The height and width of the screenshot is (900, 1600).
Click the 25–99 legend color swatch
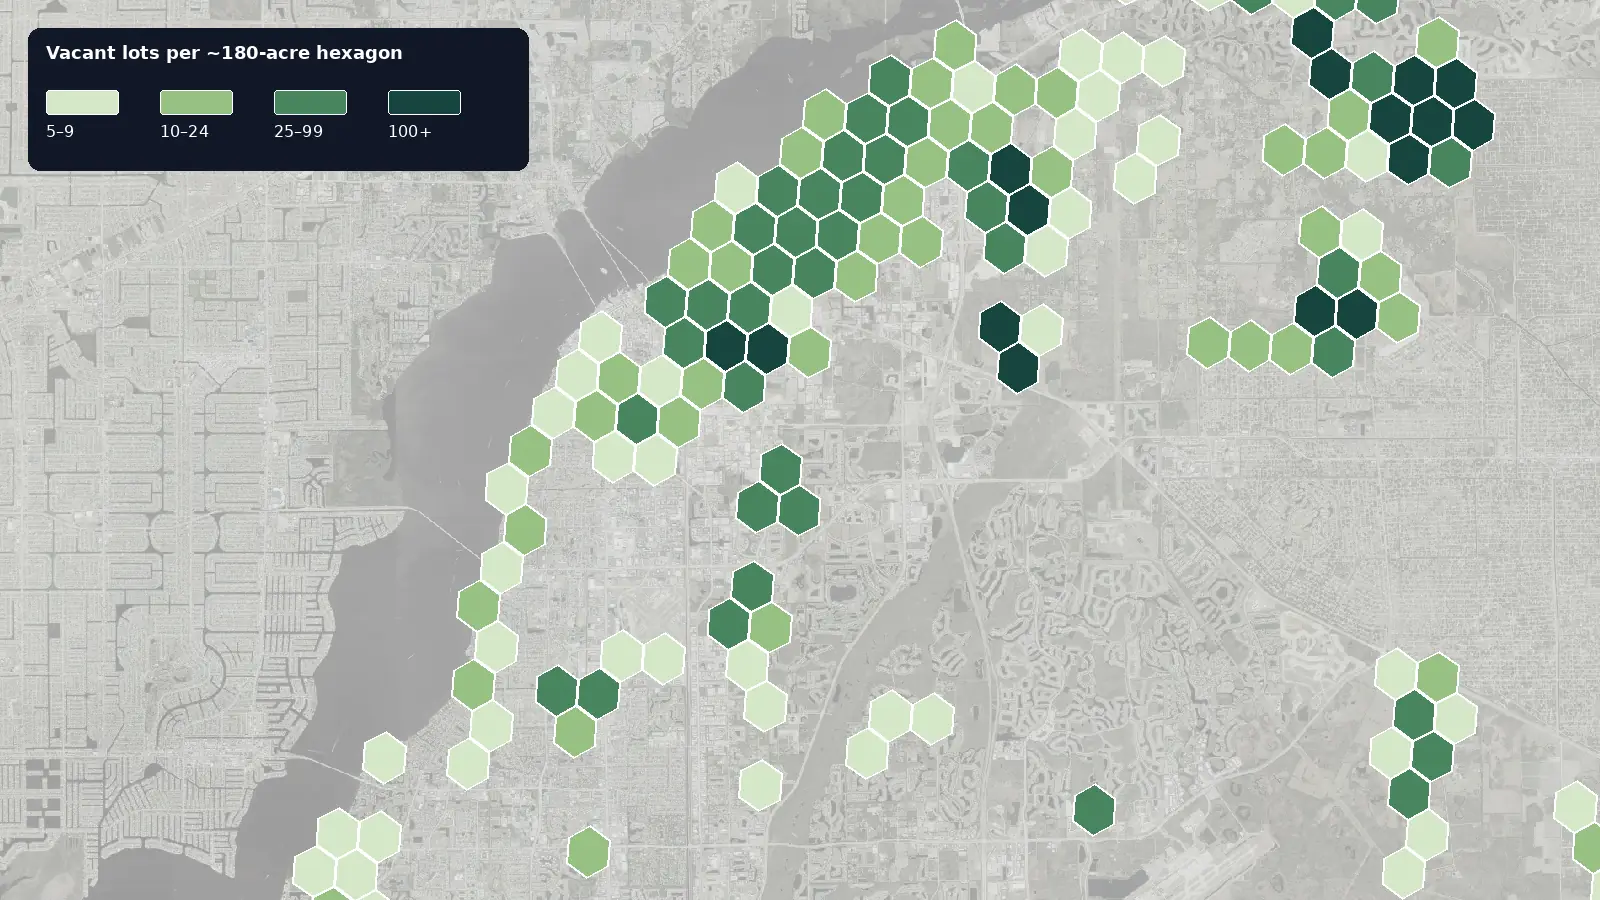coord(310,102)
